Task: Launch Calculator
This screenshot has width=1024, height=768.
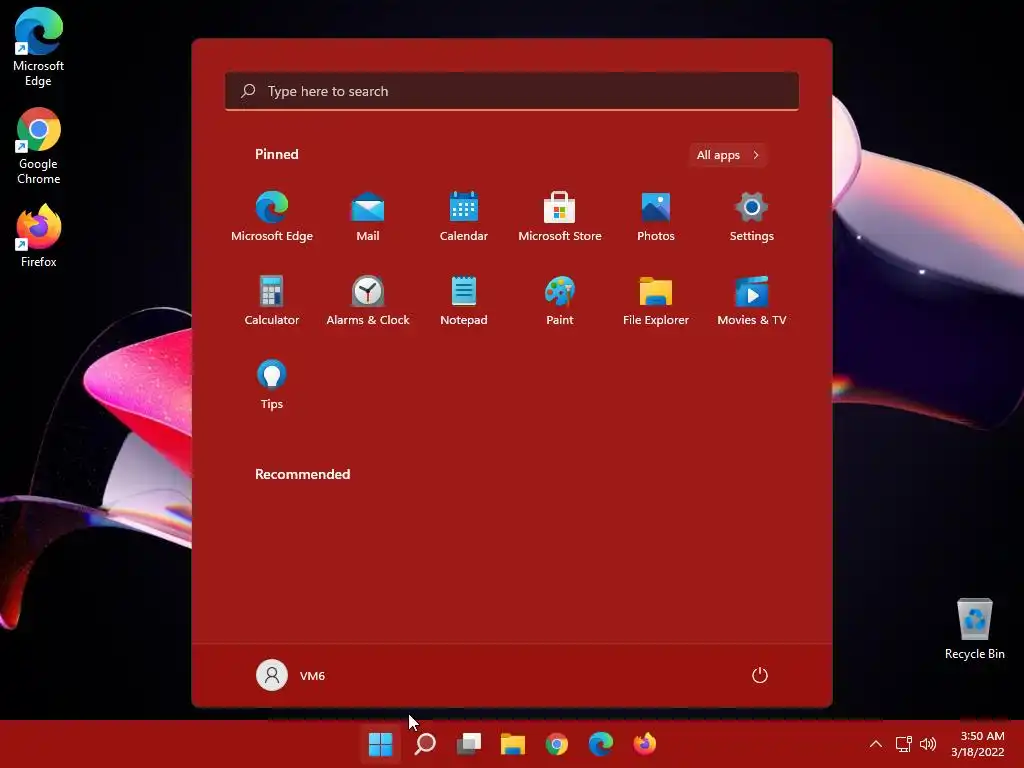Action: click(x=272, y=300)
